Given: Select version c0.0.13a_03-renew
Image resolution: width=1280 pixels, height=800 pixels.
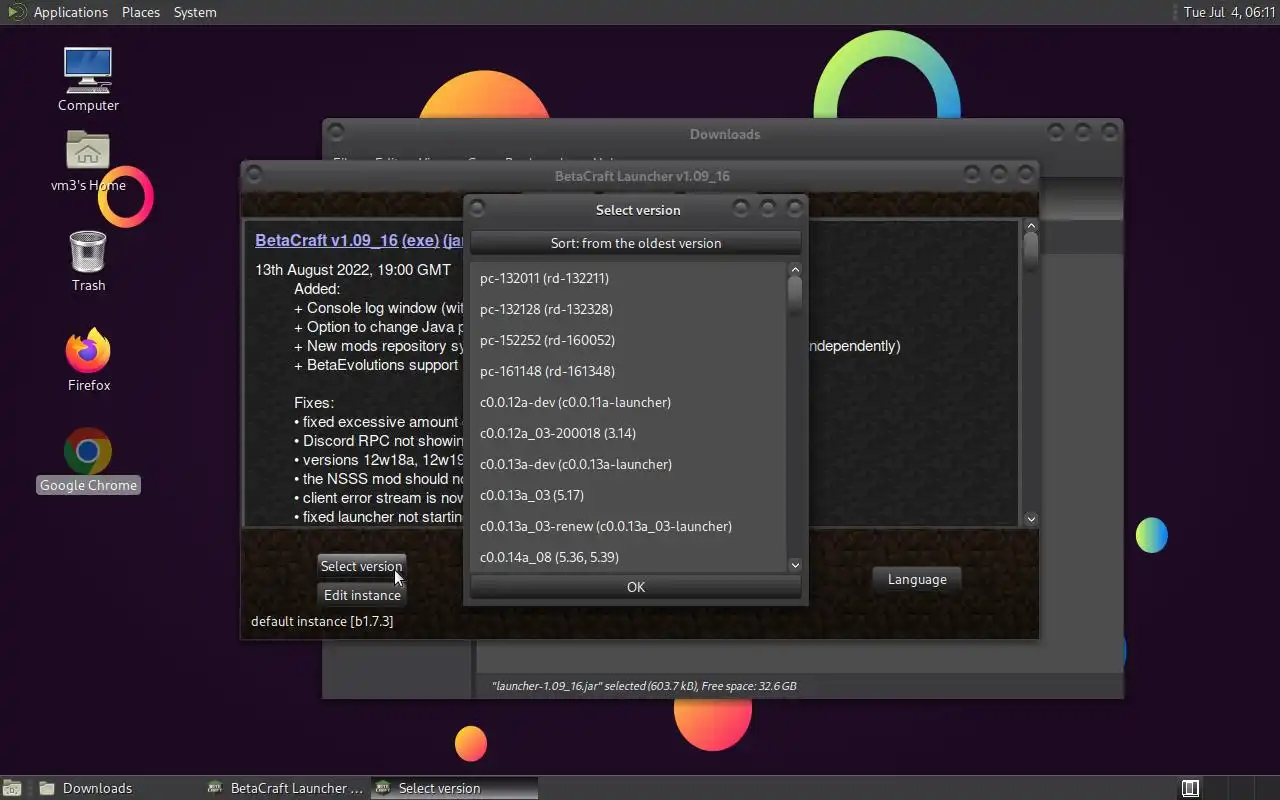Looking at the screenshot, I should [628, 526].
